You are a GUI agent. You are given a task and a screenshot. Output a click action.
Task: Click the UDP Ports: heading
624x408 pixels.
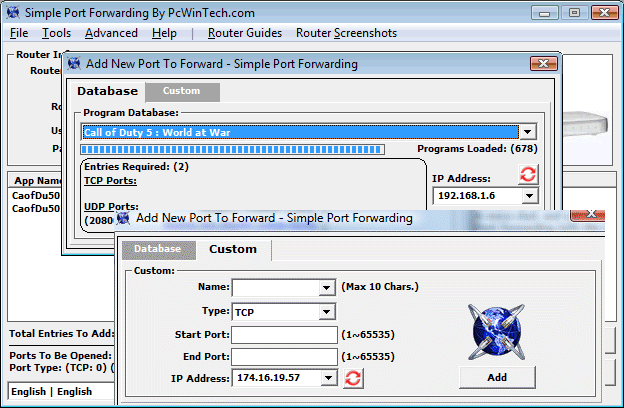tap(111, 207)
